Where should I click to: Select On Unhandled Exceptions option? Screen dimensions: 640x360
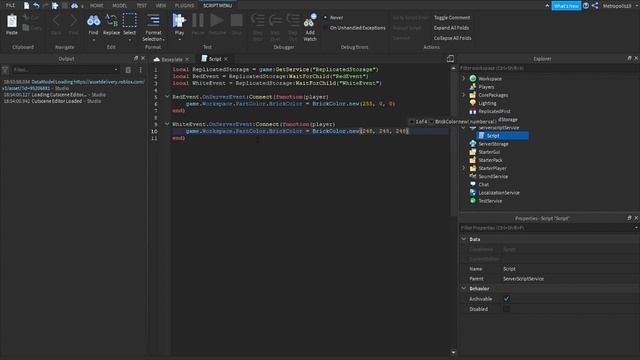pos(354,28)
